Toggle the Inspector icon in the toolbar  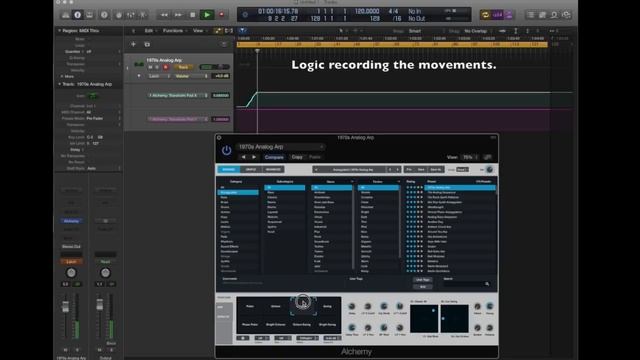coord(77,15)
